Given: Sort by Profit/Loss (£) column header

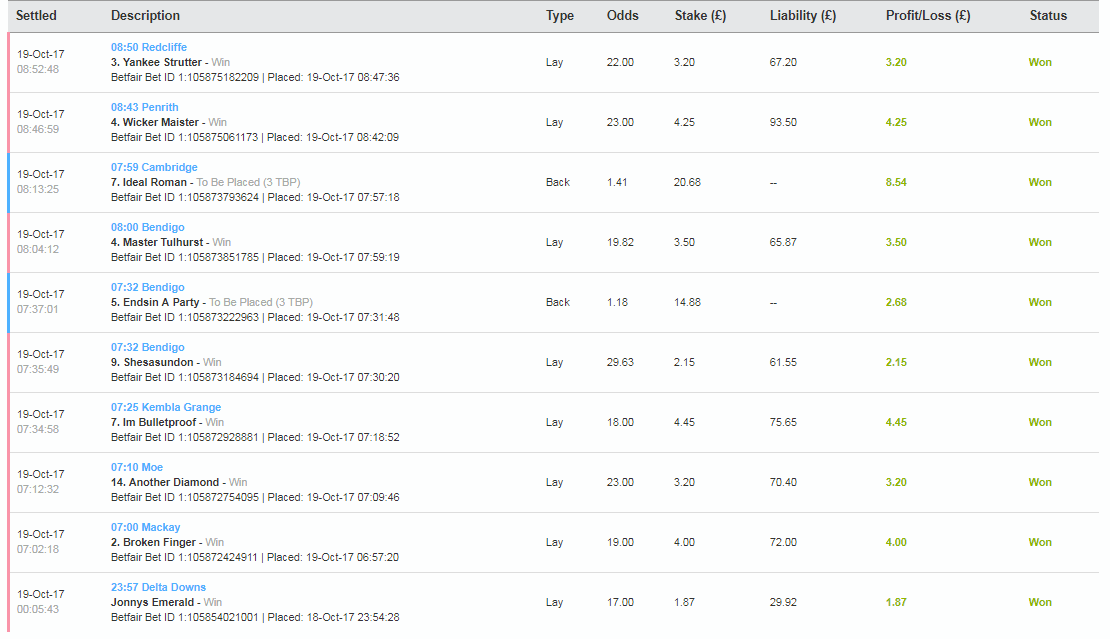Looking at the screenshot, I should point(928,16).
